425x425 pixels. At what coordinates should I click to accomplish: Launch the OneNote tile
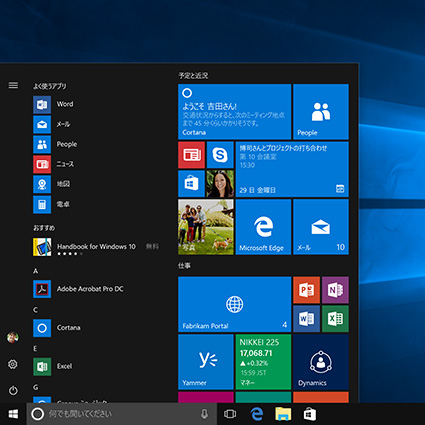335,290
